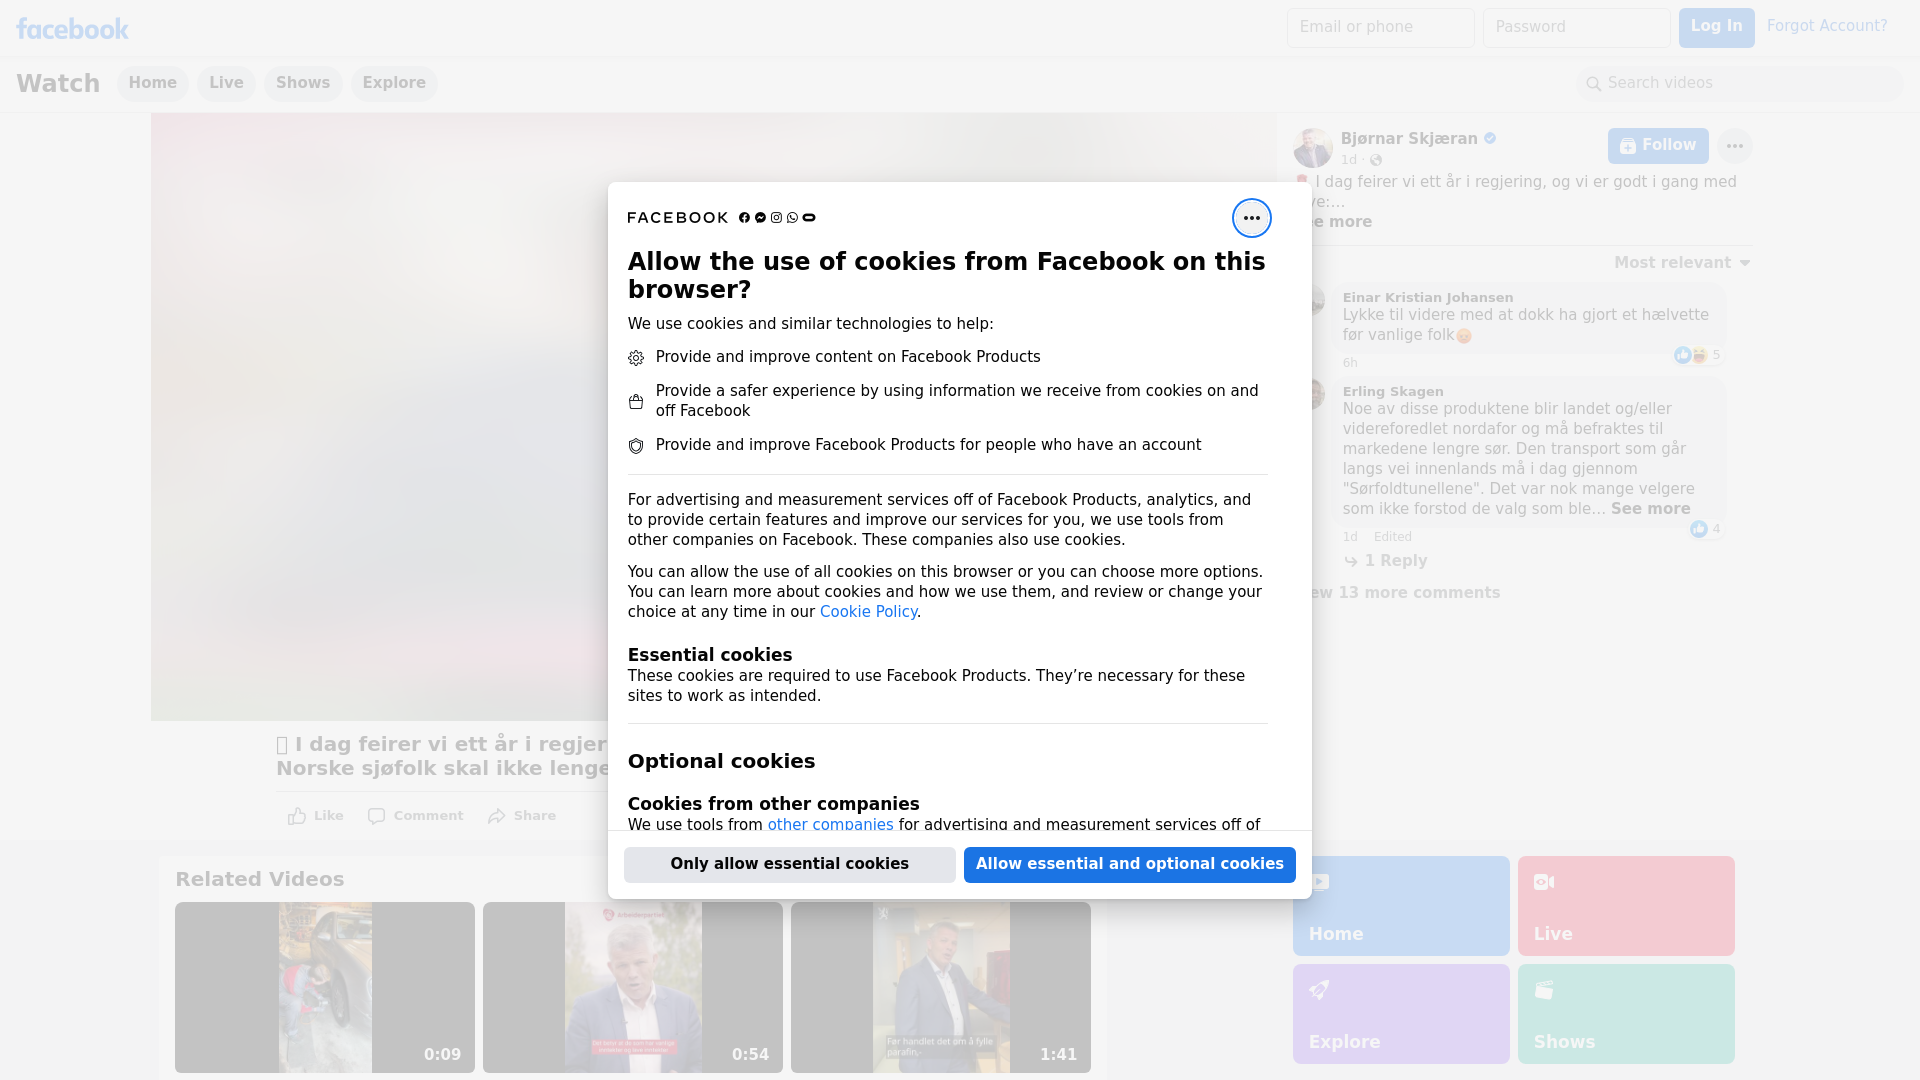Click the Comment speech bubble under the video

point(416,816)
